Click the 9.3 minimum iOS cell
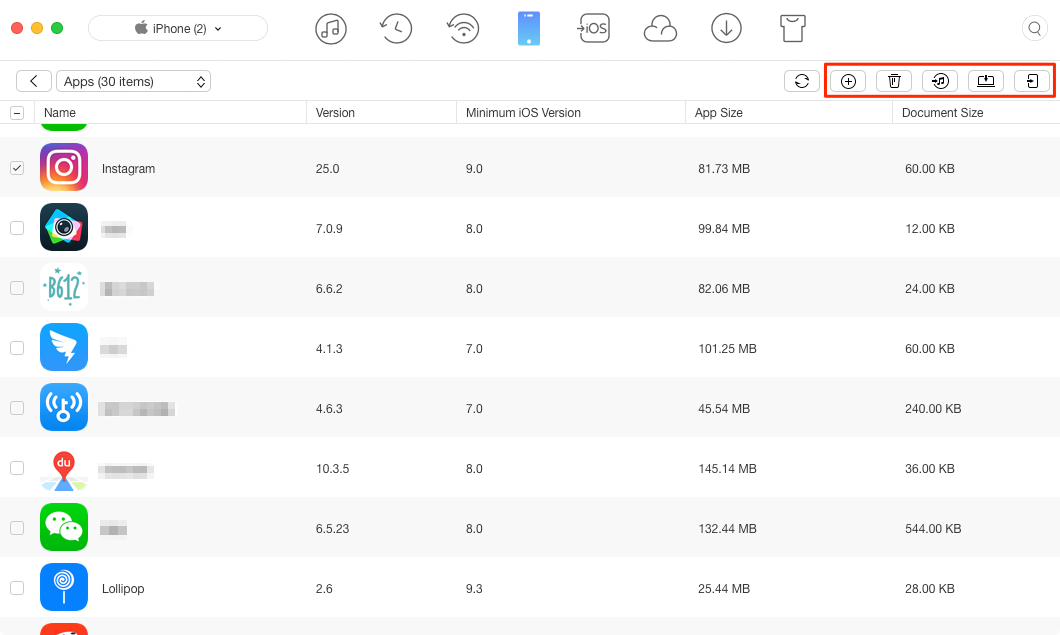The image size is (1060, 635). click(474, 589)
